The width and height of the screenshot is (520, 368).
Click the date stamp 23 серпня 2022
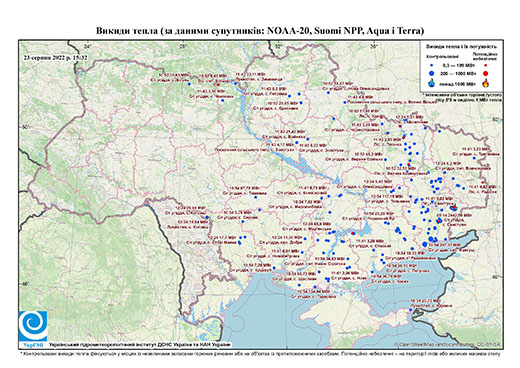tap(55, 57)
